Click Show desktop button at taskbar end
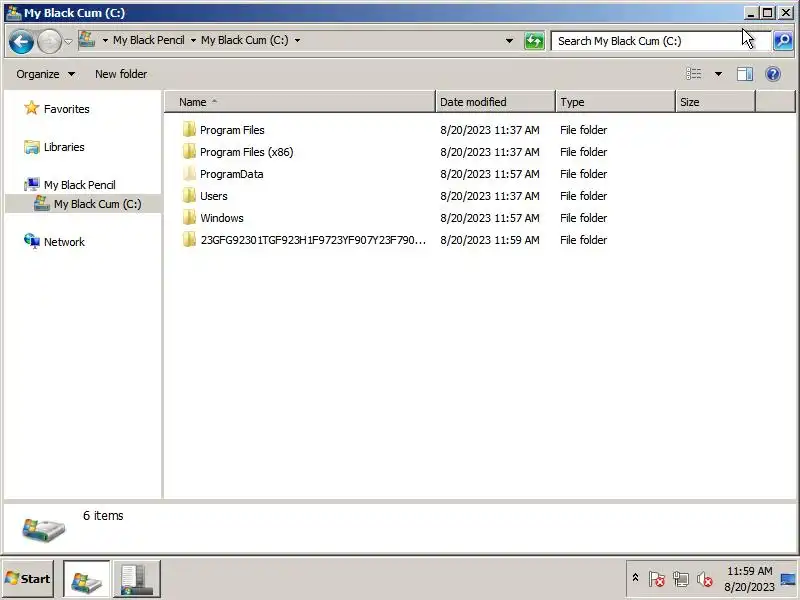This screenshot has height=600, width=800. click(x=789, y=579)
